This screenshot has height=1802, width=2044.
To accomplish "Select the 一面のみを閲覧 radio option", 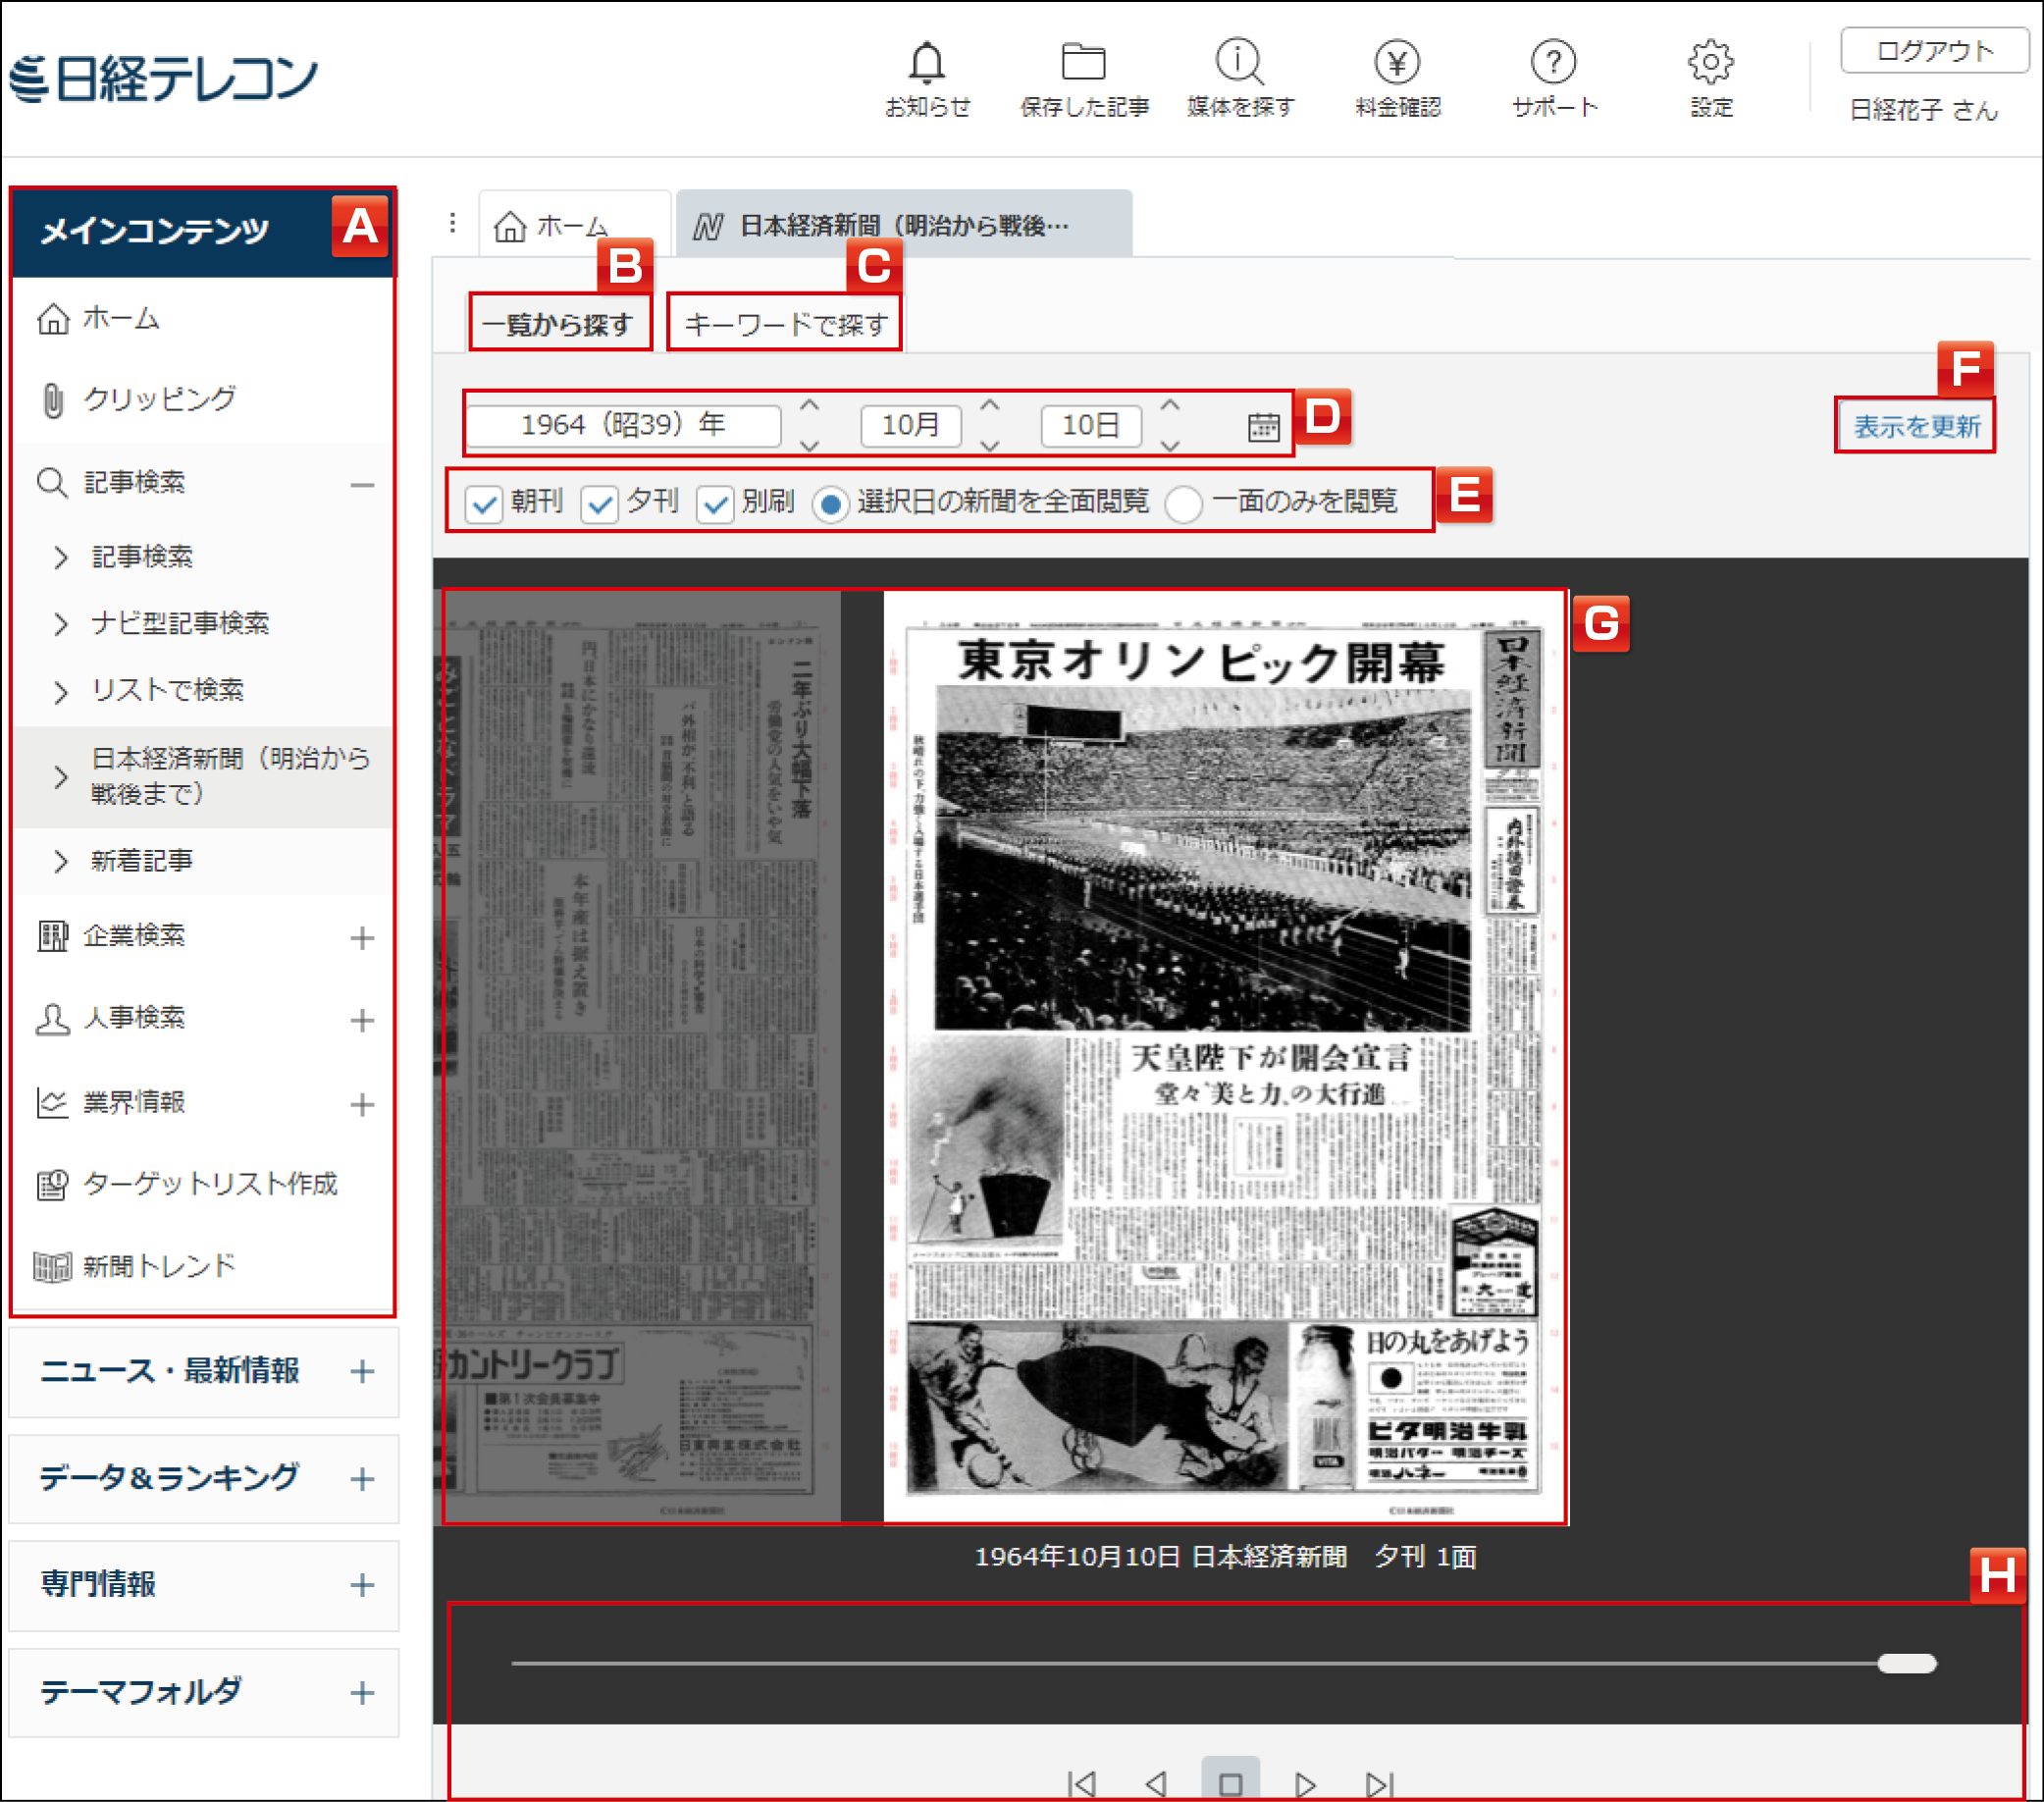I will click(x=1184, y=503).
